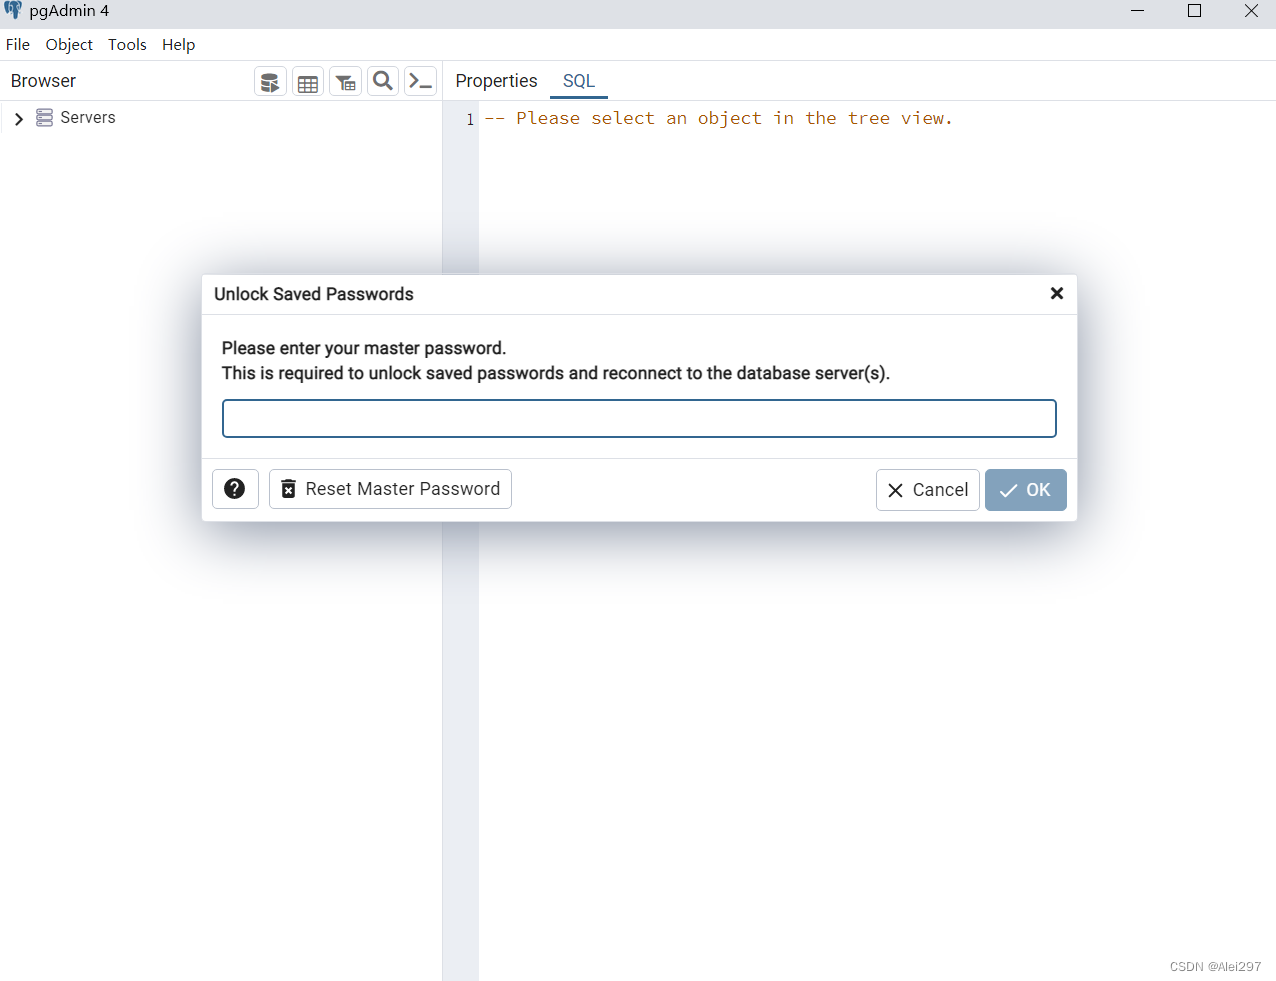Image resolution: width=1276 pixels, height=981 pixels.
Task: Confirm with the OK button
Action: (x=1026, y=490)
